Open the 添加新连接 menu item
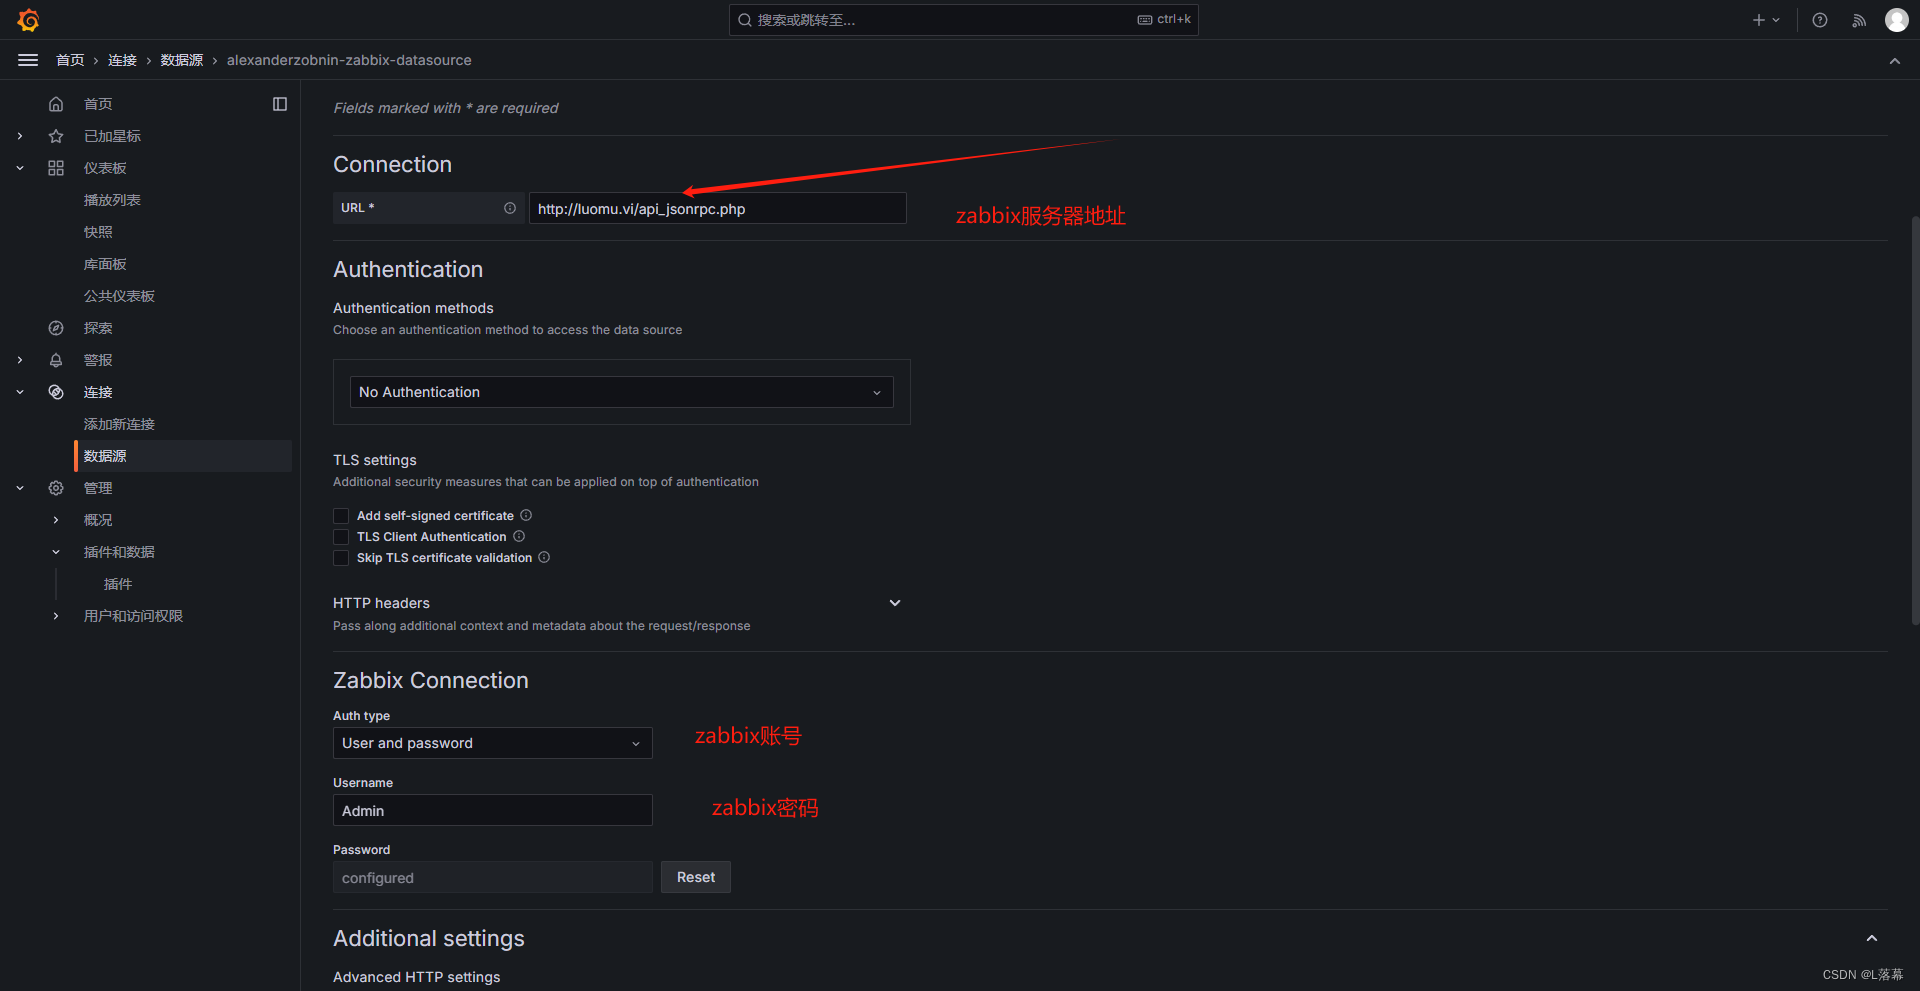The image size is (1920, 991). (119, 424)
